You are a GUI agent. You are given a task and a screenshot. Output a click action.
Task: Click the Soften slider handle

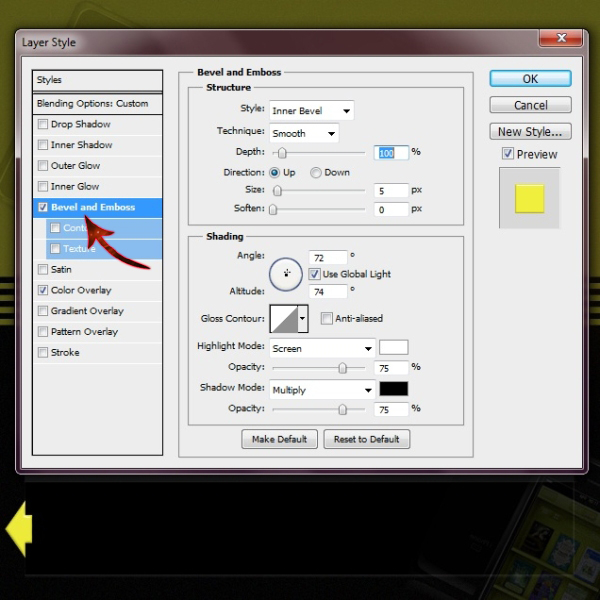273,210
